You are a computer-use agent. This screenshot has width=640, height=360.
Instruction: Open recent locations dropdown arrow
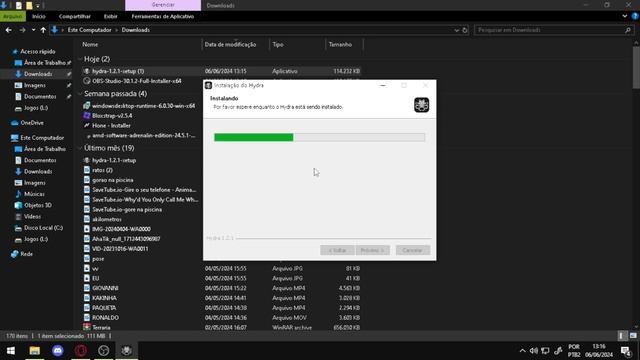33,30
